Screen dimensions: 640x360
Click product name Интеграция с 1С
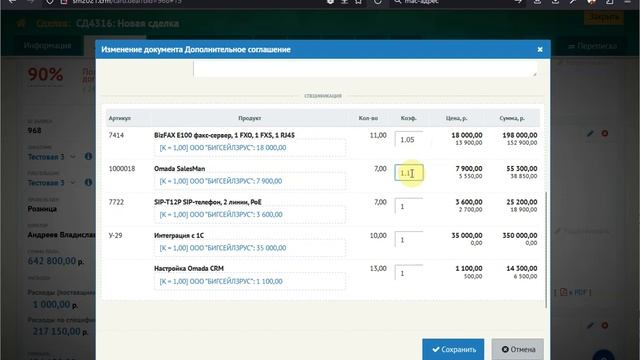(179, 236)
